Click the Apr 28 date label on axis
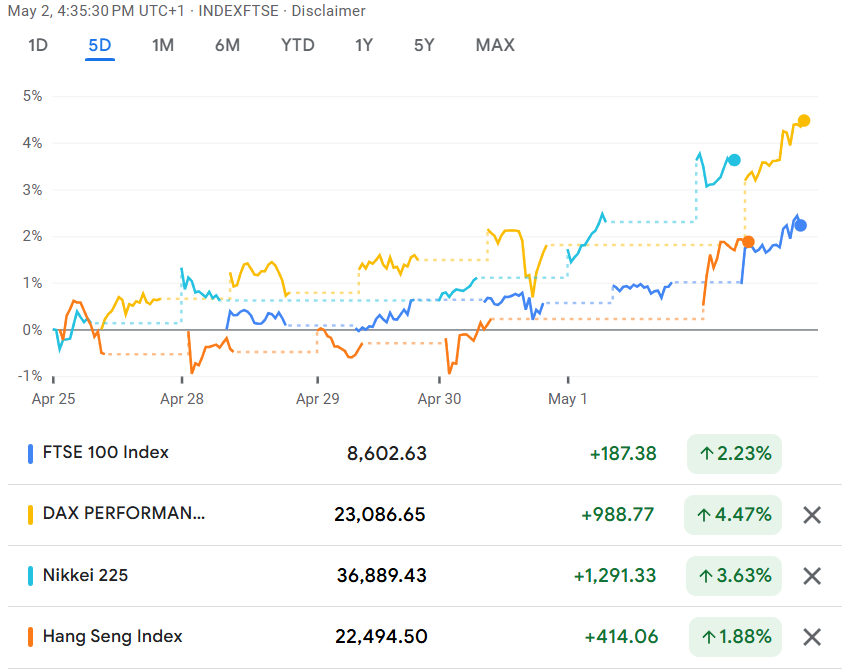The width and height of the screenshot is (854, 669). coord(182,399)
